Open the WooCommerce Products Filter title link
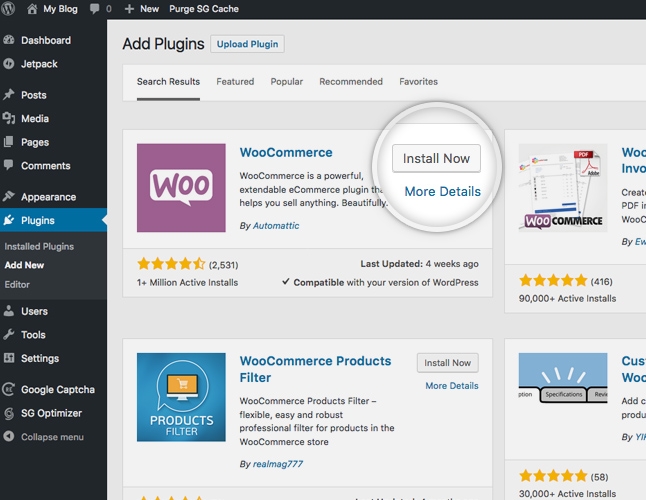The height and width of the screenshot is (500, 646). 315,369
